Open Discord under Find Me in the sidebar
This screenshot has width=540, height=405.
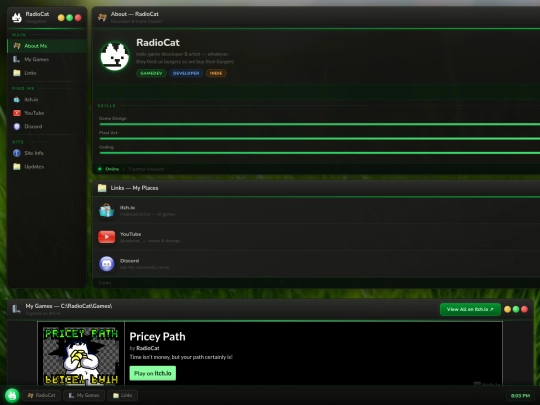[47, 126]
